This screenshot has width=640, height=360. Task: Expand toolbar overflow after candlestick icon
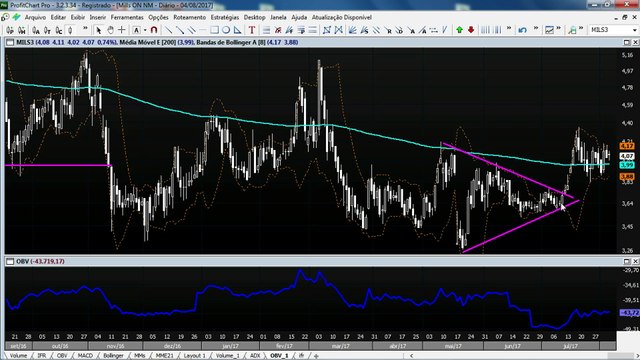click(85, 28)
